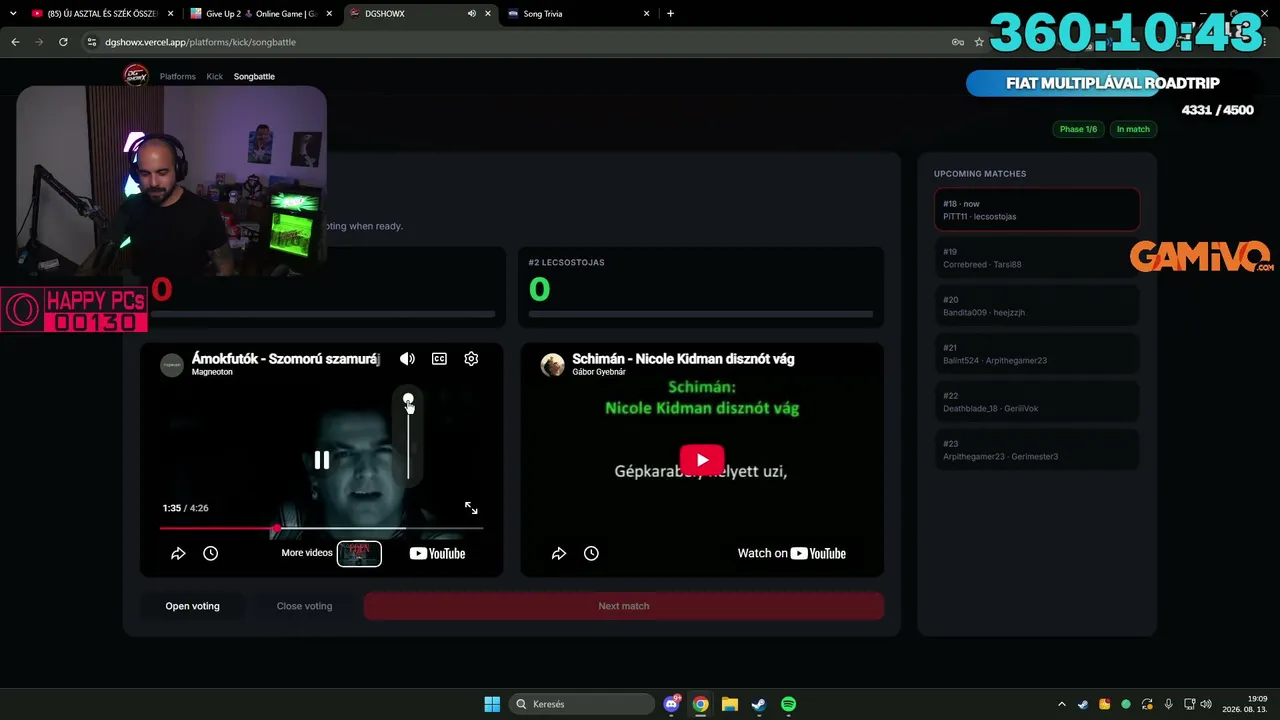Click the In match status badge
The image size is (1280, 720).
tap(1133, 129)
